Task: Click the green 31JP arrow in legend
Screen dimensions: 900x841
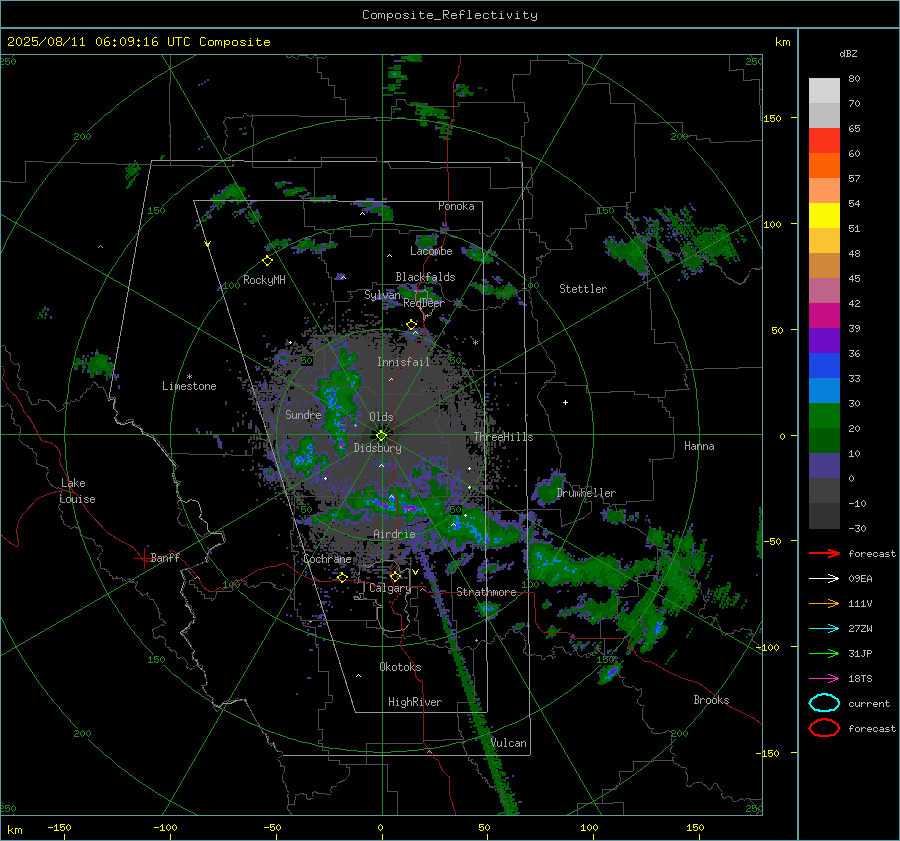Action: (x=824, y=653)
